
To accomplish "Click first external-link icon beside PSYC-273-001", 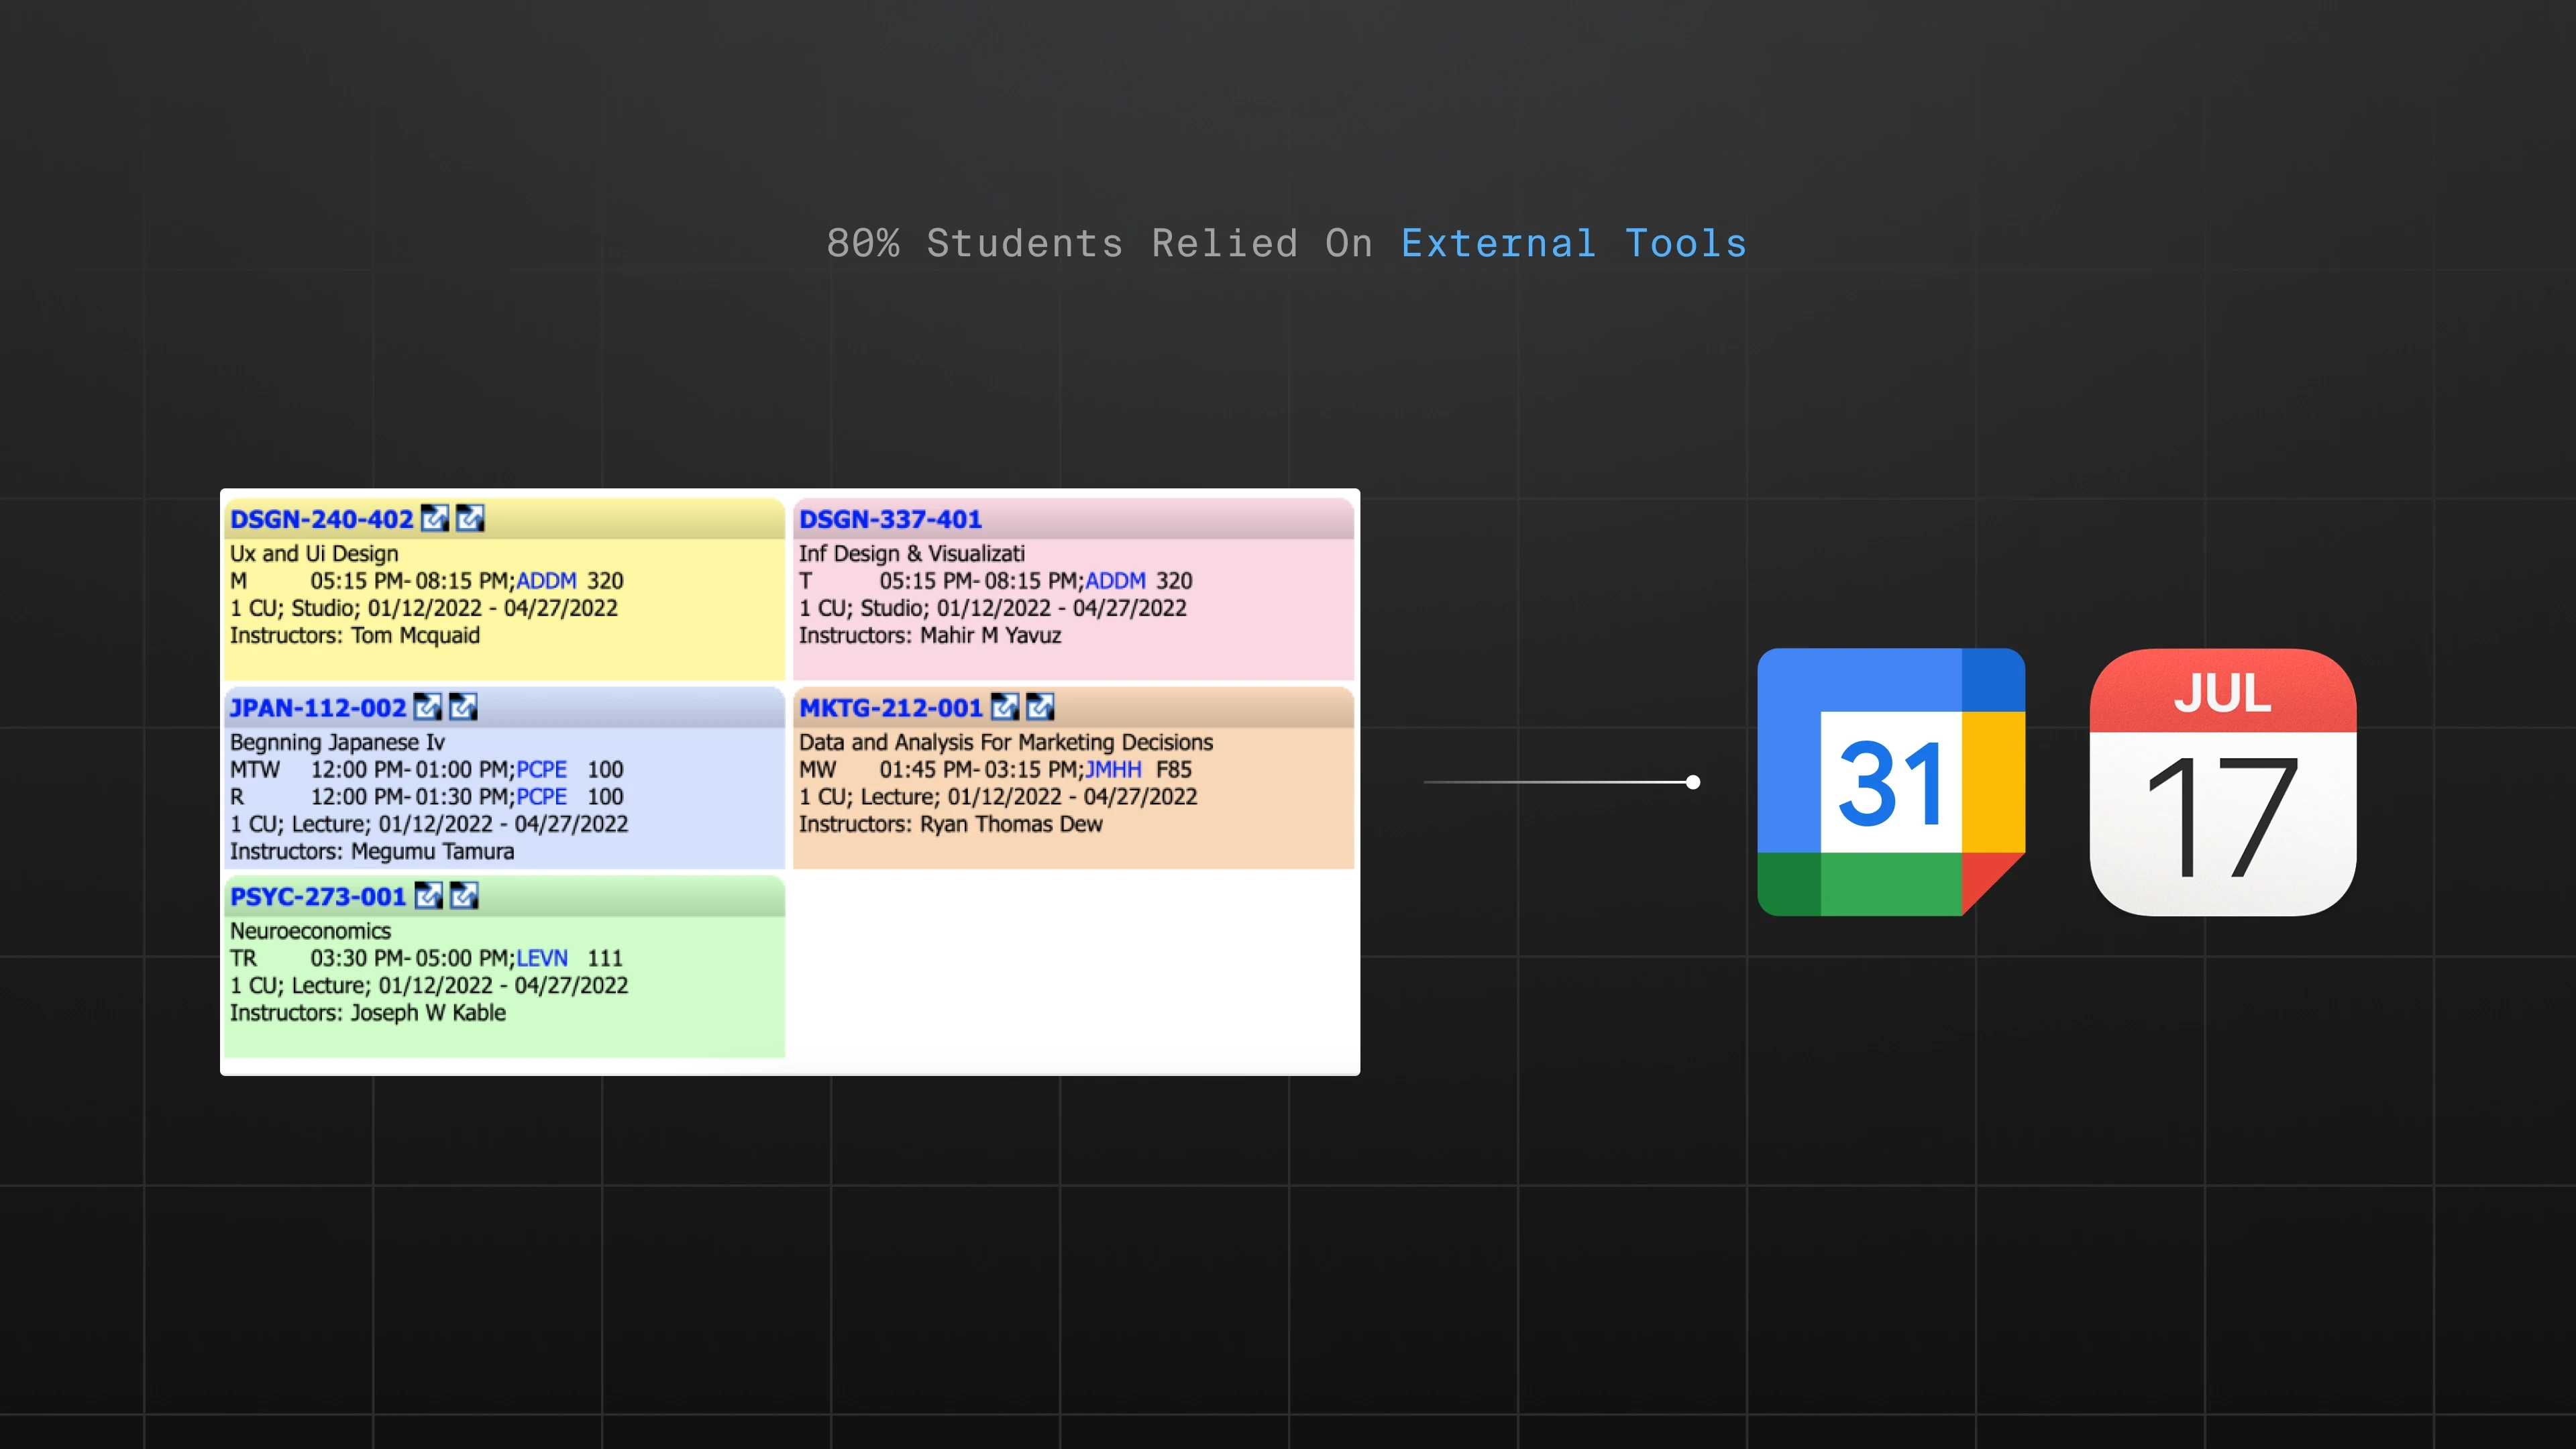I will 428,896.
